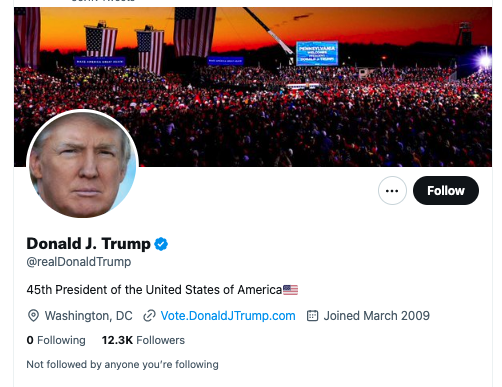This screenshot has height=387, width=502.
Task: Open the circular profile picture
Action: pyautogui.click(x=82, y=164)
